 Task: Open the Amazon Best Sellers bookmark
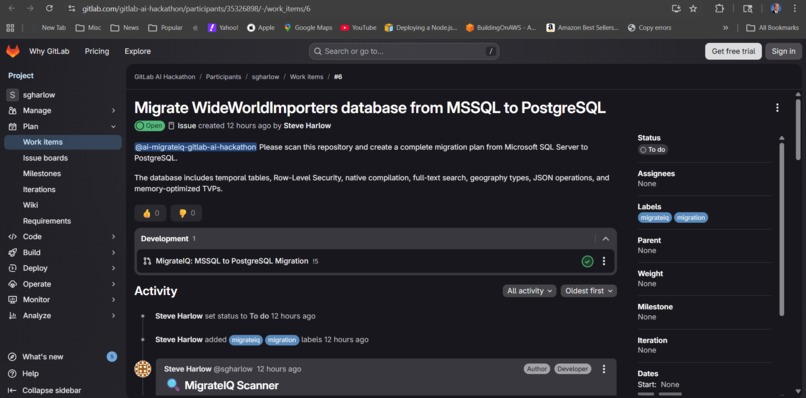583,28
